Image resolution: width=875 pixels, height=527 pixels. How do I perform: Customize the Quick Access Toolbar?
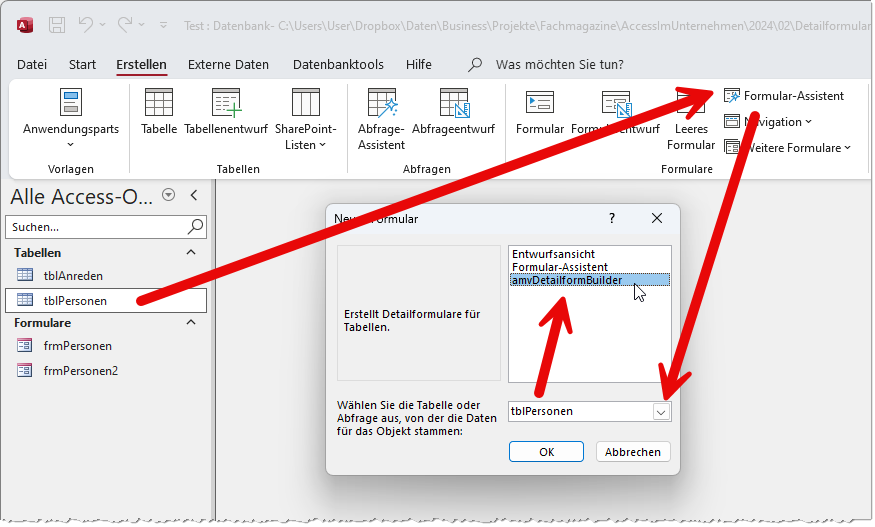click(x=164, y=25)
